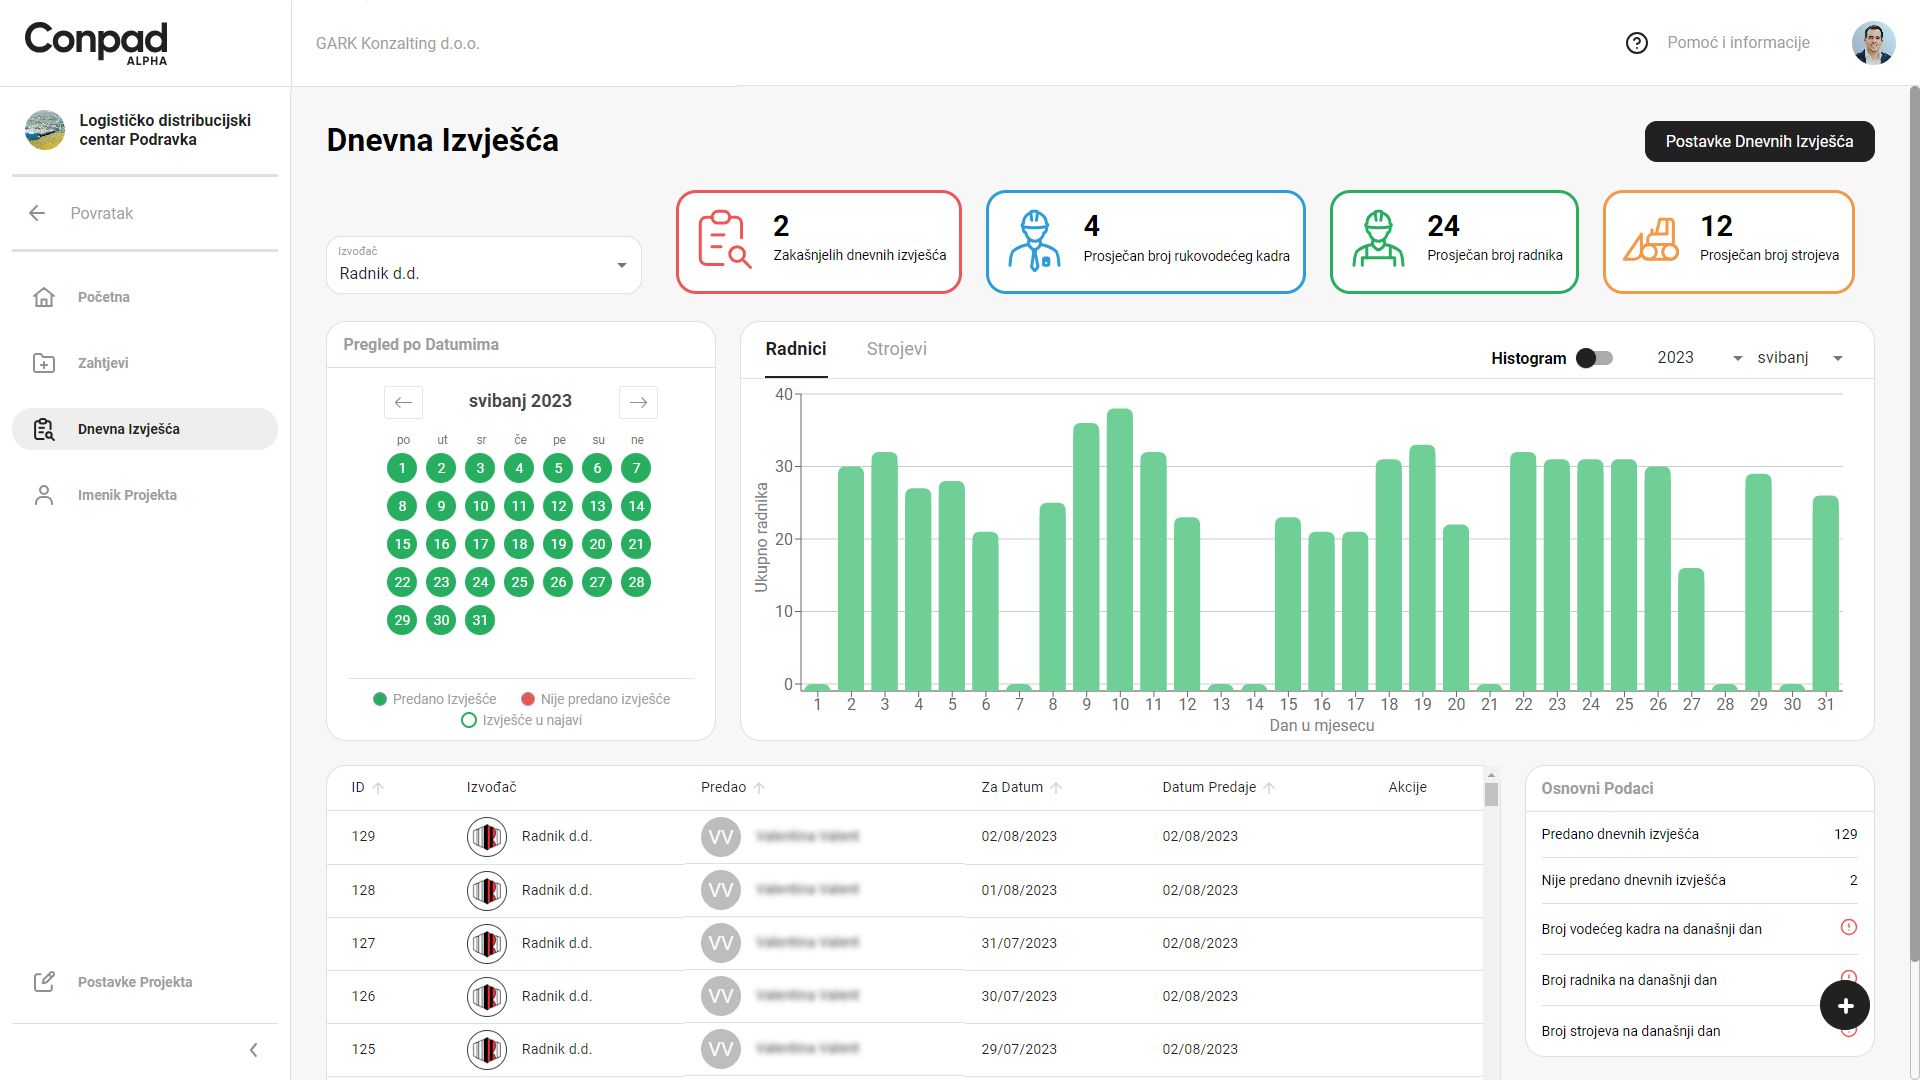Click the black plus floating button

tap(1844, 1006)
